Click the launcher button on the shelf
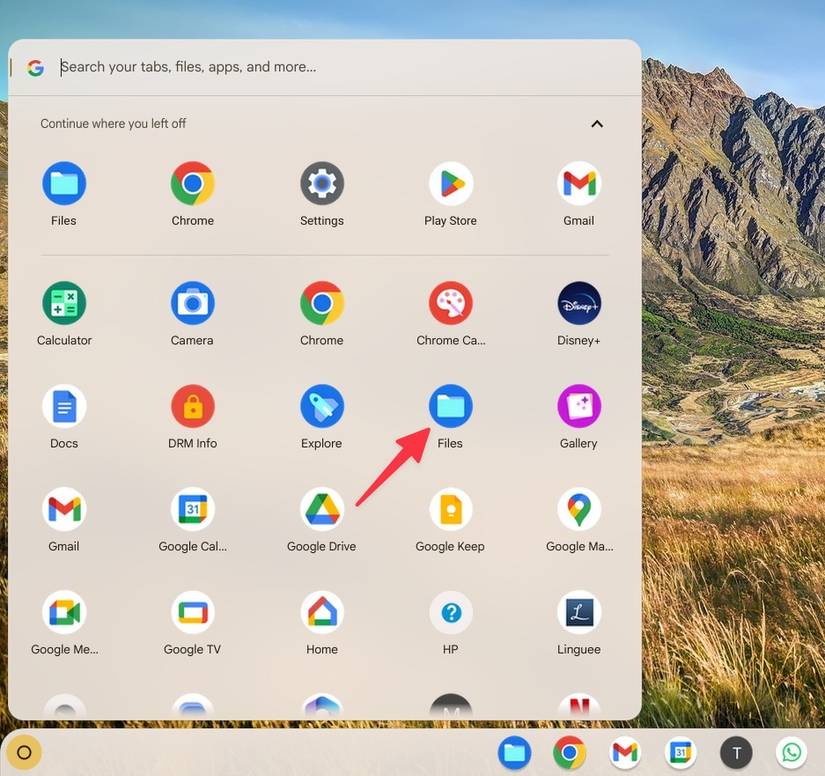Screen dimensions: 825x776 pos(25,753)
